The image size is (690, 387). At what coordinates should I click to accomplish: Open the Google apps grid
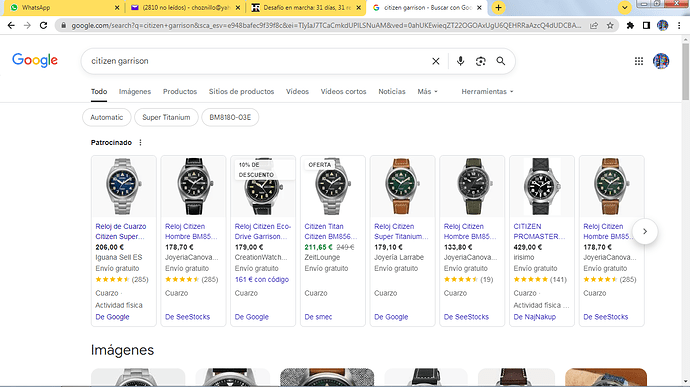(x=639, y=61)
